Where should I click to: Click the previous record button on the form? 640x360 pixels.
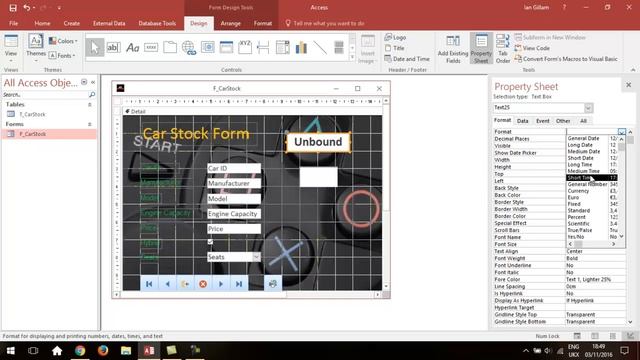coord(167,284)
